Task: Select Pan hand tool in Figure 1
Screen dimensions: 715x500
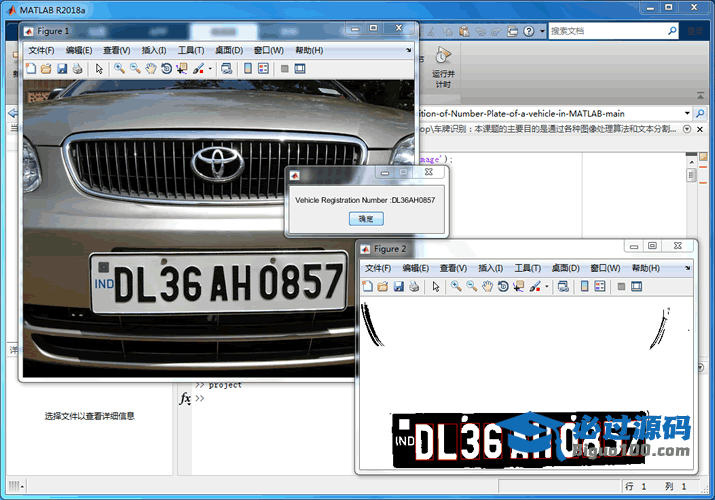Action: click(150, 69)
